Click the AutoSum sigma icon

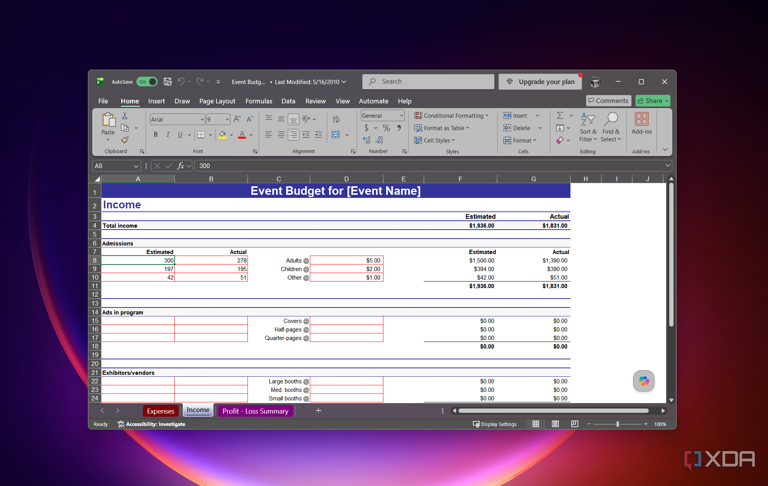coord(560,116)
